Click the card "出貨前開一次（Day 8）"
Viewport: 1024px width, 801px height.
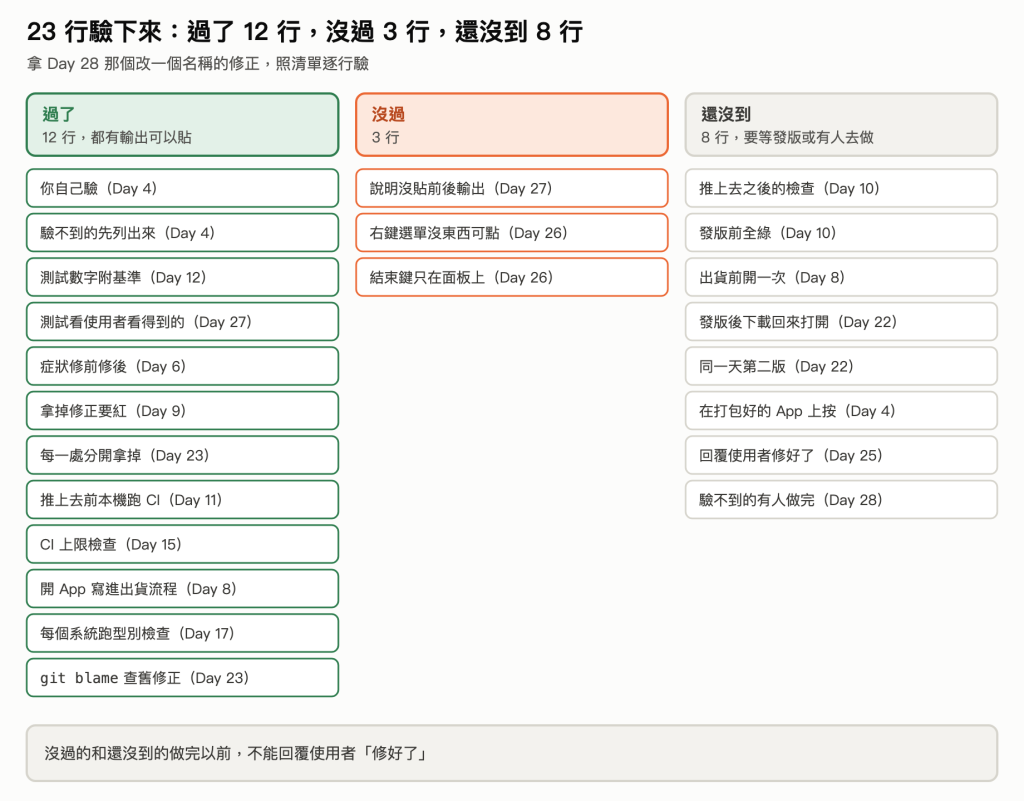[841, 277]
